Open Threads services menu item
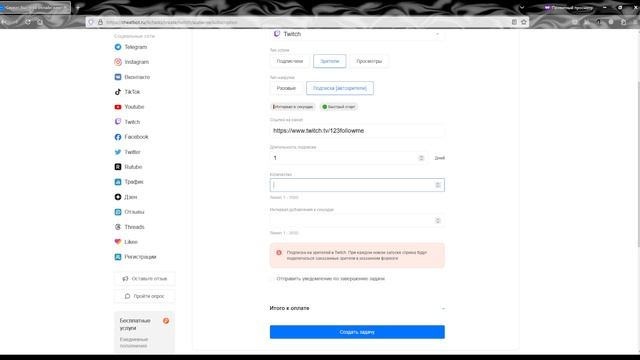The height and width of the screenshot is (360, 640). [x=134, y=227]
